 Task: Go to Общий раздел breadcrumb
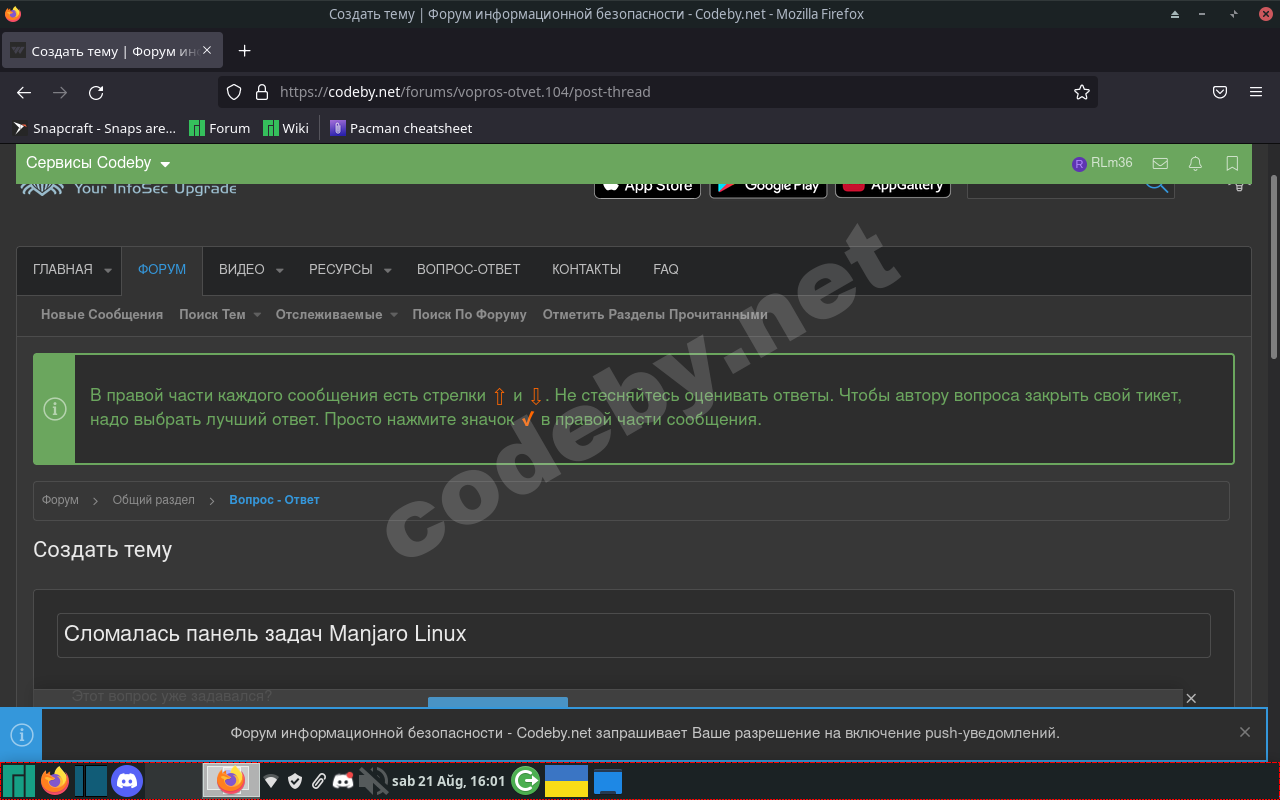tap(153, 500)
